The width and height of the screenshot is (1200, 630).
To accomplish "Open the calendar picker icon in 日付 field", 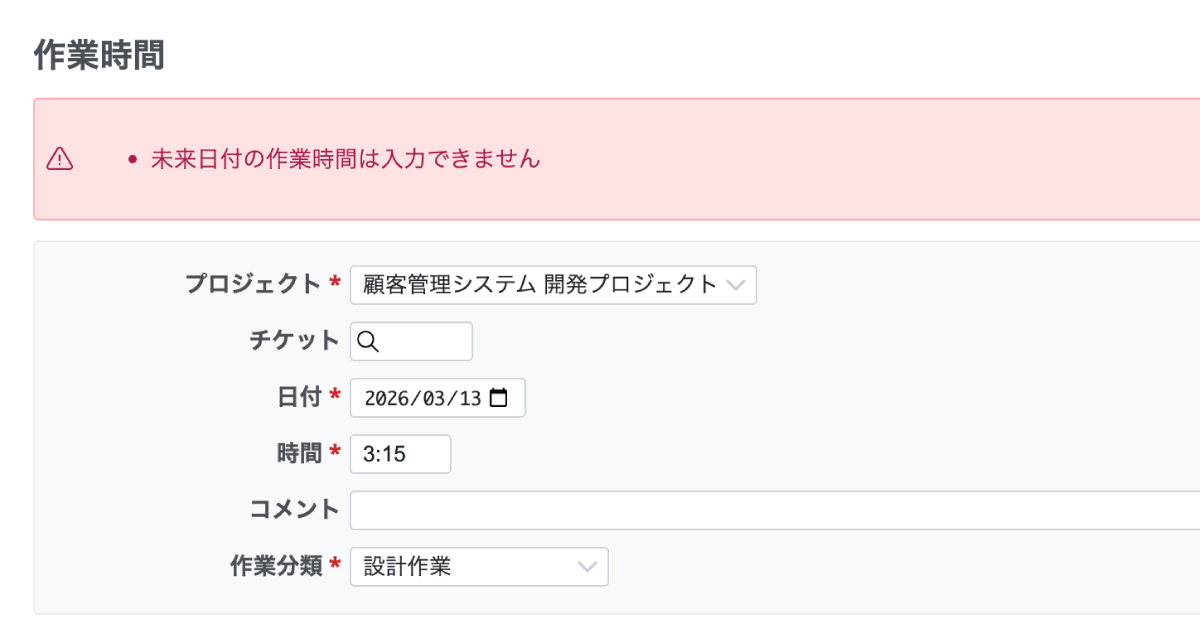I will coord(499,398).
